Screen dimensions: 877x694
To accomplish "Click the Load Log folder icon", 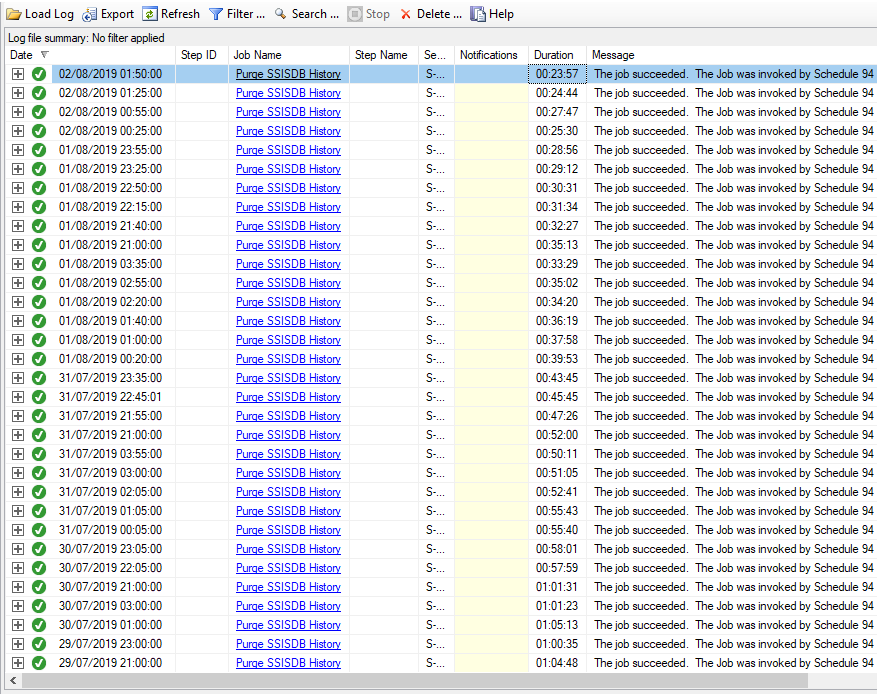I will pyautogui.click(x=14, y=14).
